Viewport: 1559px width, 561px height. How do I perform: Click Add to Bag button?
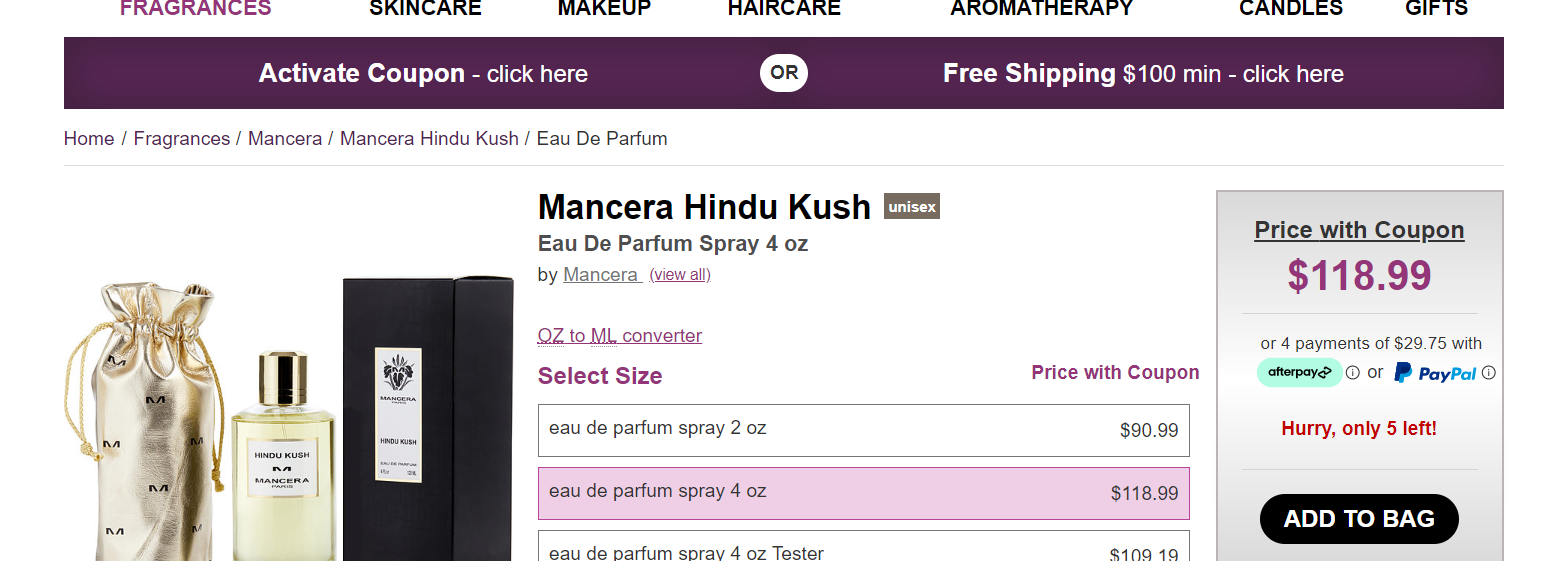click(1358, 519)
